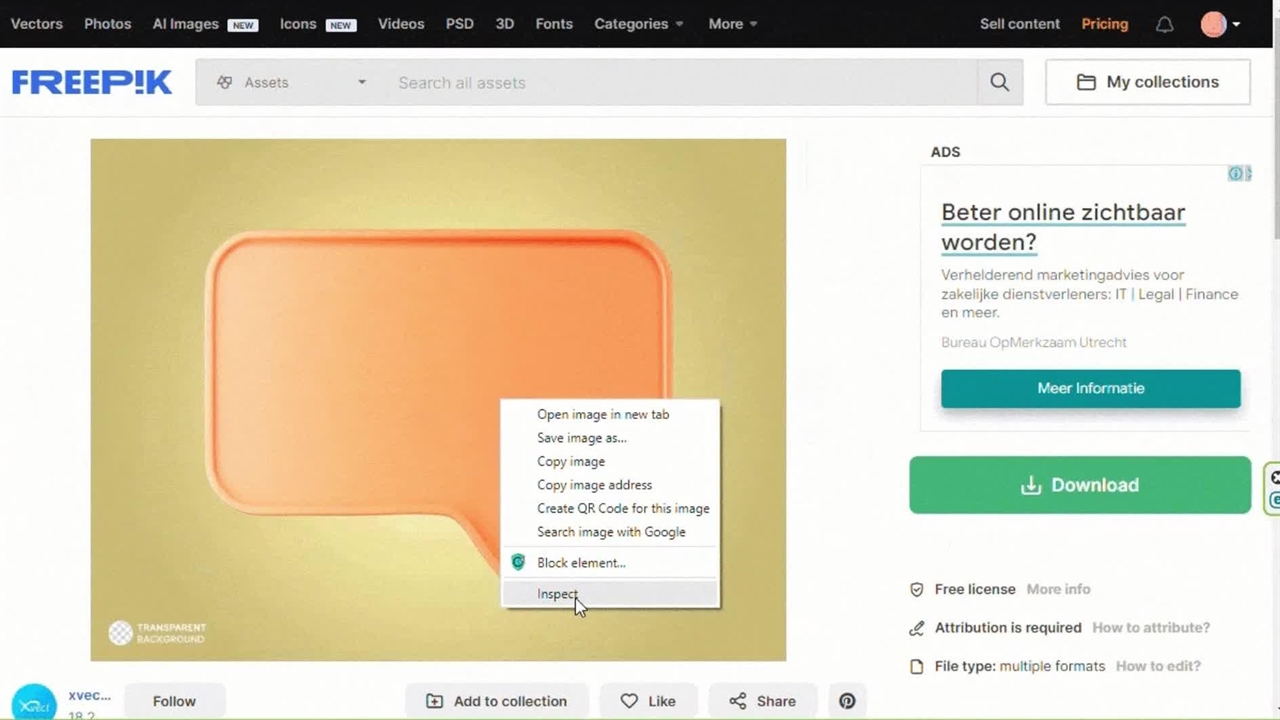Expand the Categories menu

(x=638, y=24)
